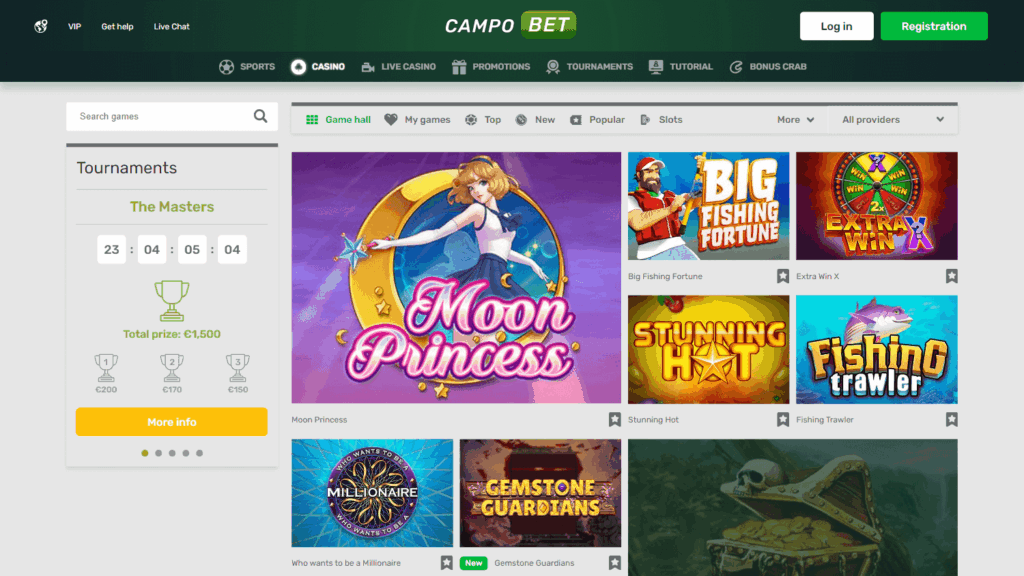Open the Sports section with soccer ball icon
Viewport: 1024px width, 576px height.
click(247, 67)
